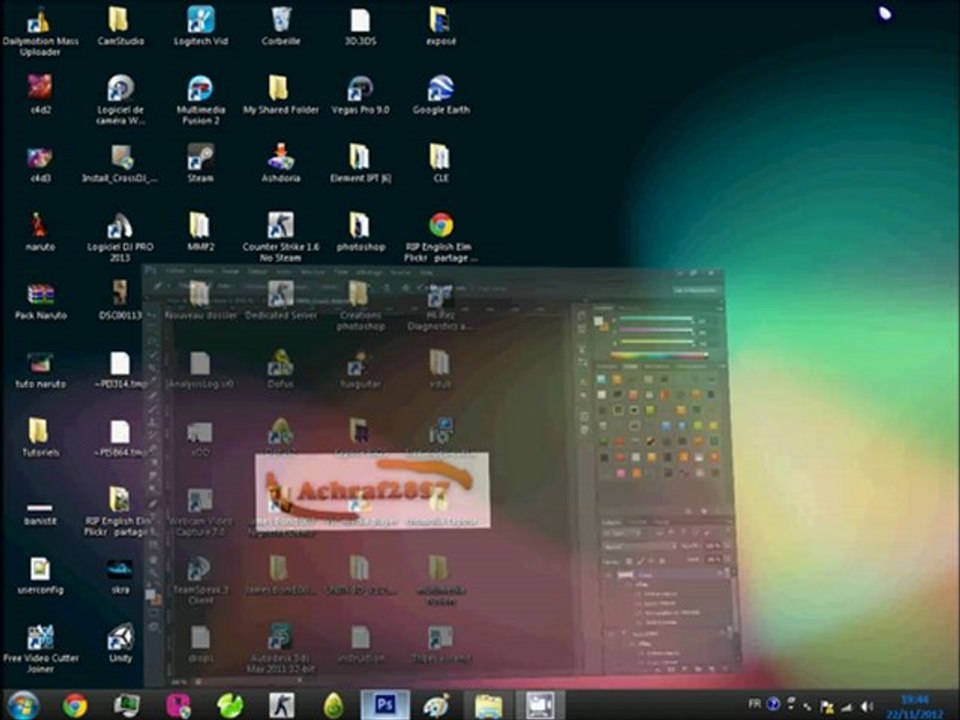The image size is (960, 720).
Task: Open the clock and date in the taskbar
Action: coord(915,707)
